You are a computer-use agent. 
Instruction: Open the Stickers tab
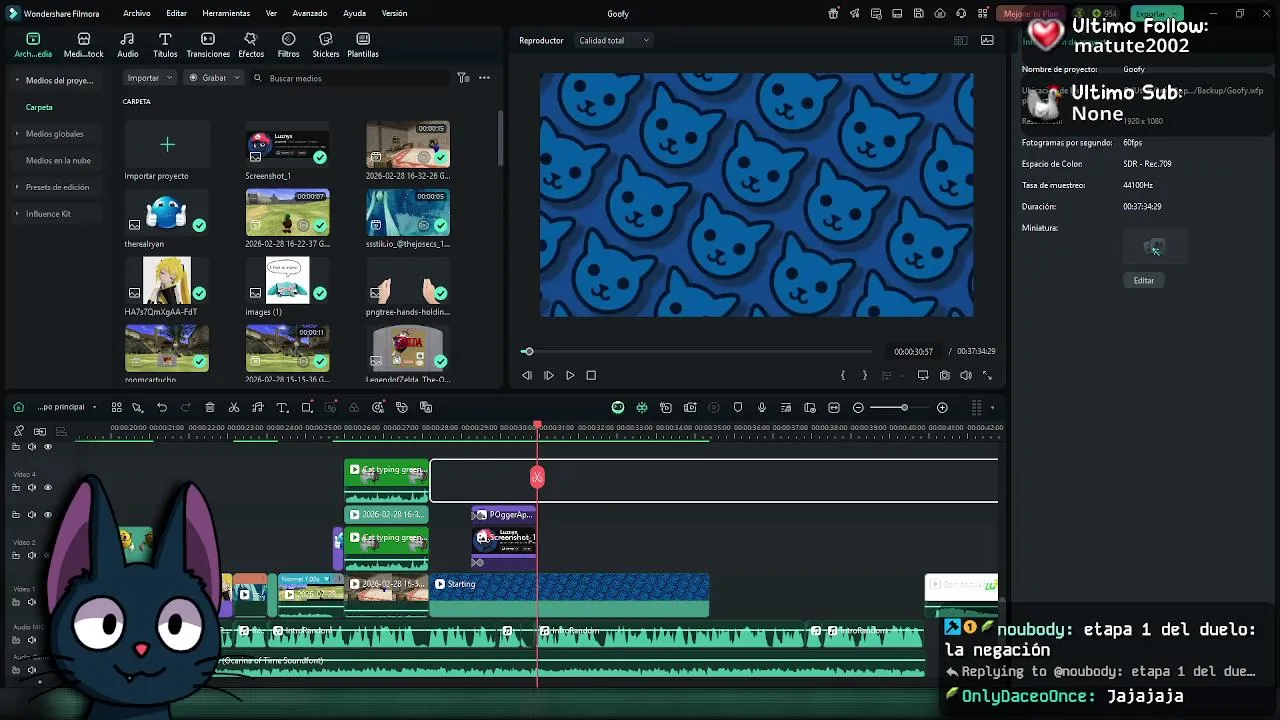pos(325,45)
